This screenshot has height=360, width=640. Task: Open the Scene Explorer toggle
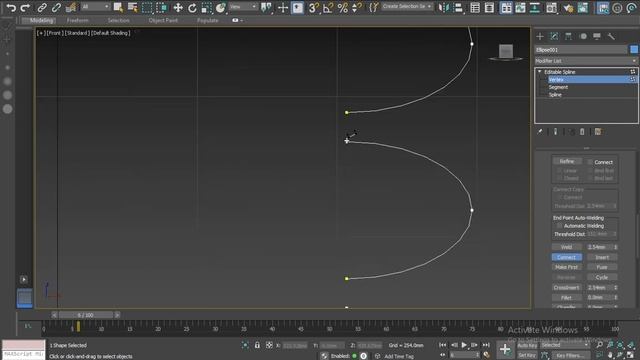coord(475,7)
